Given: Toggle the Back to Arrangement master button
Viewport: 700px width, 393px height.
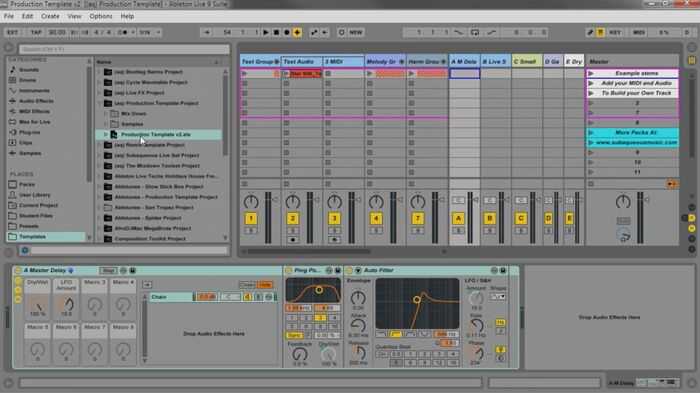Looking at the screenshot, I should point(671,184).
